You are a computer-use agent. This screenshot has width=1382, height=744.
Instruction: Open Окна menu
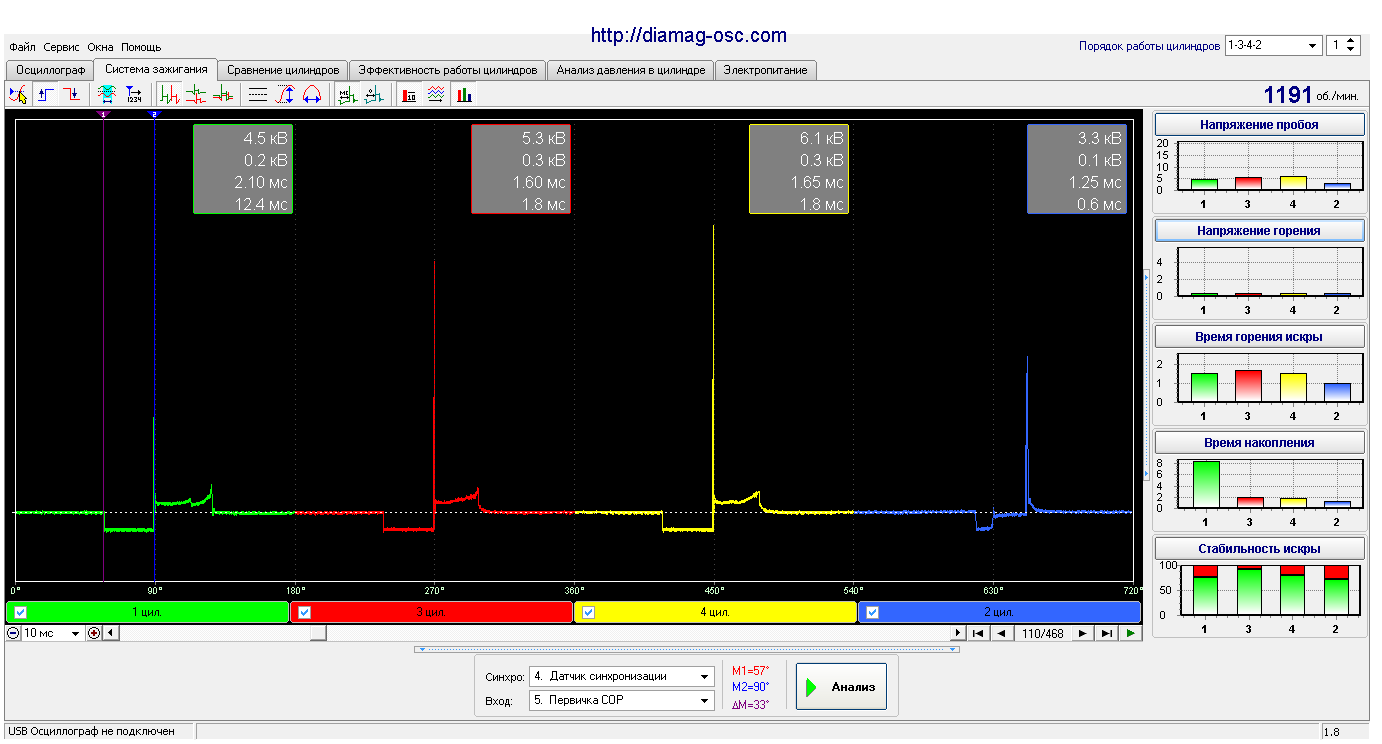click(x=100, y=47)
